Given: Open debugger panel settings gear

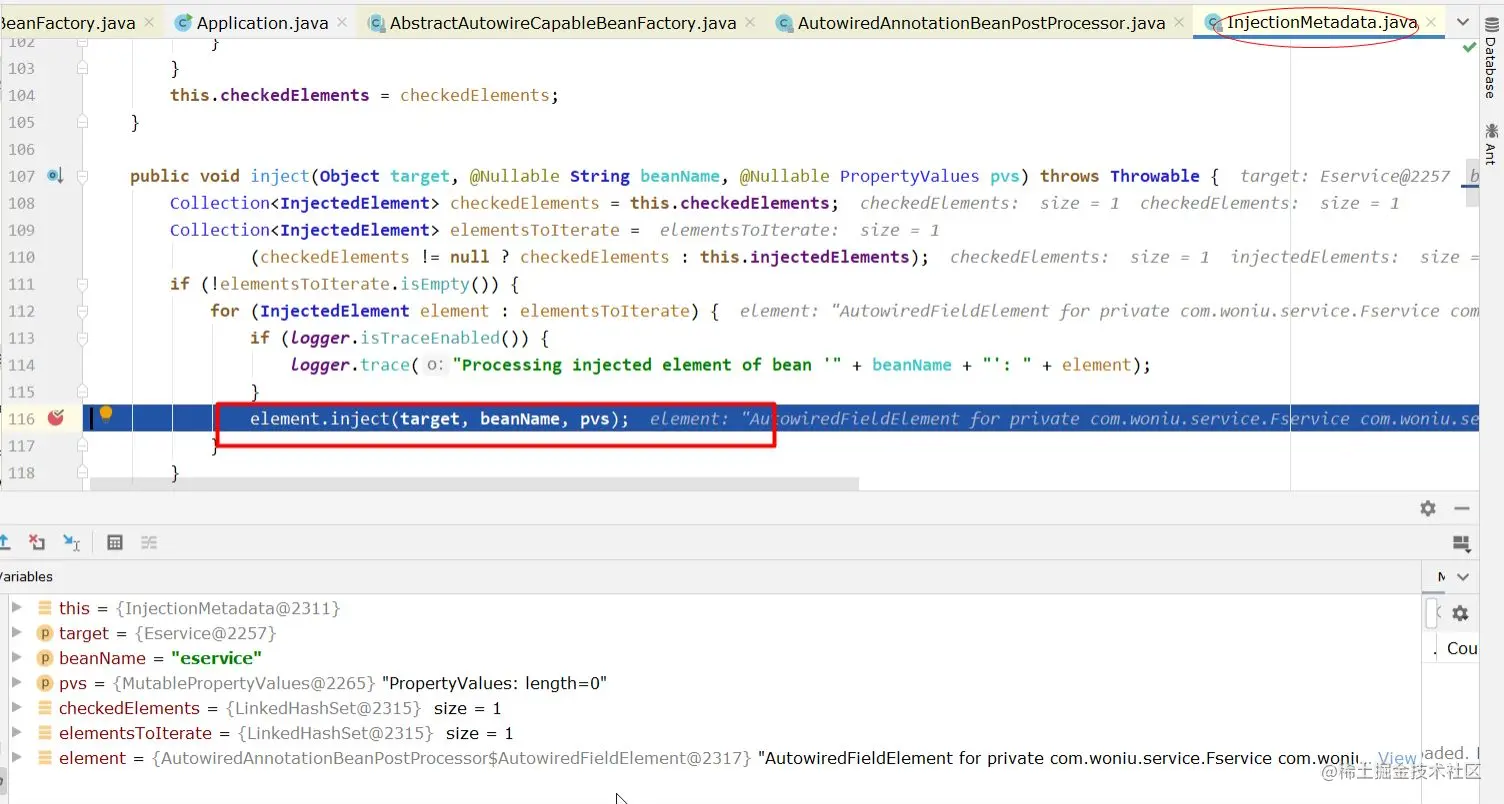Looking at the screenshot, I should point(1428,508).
